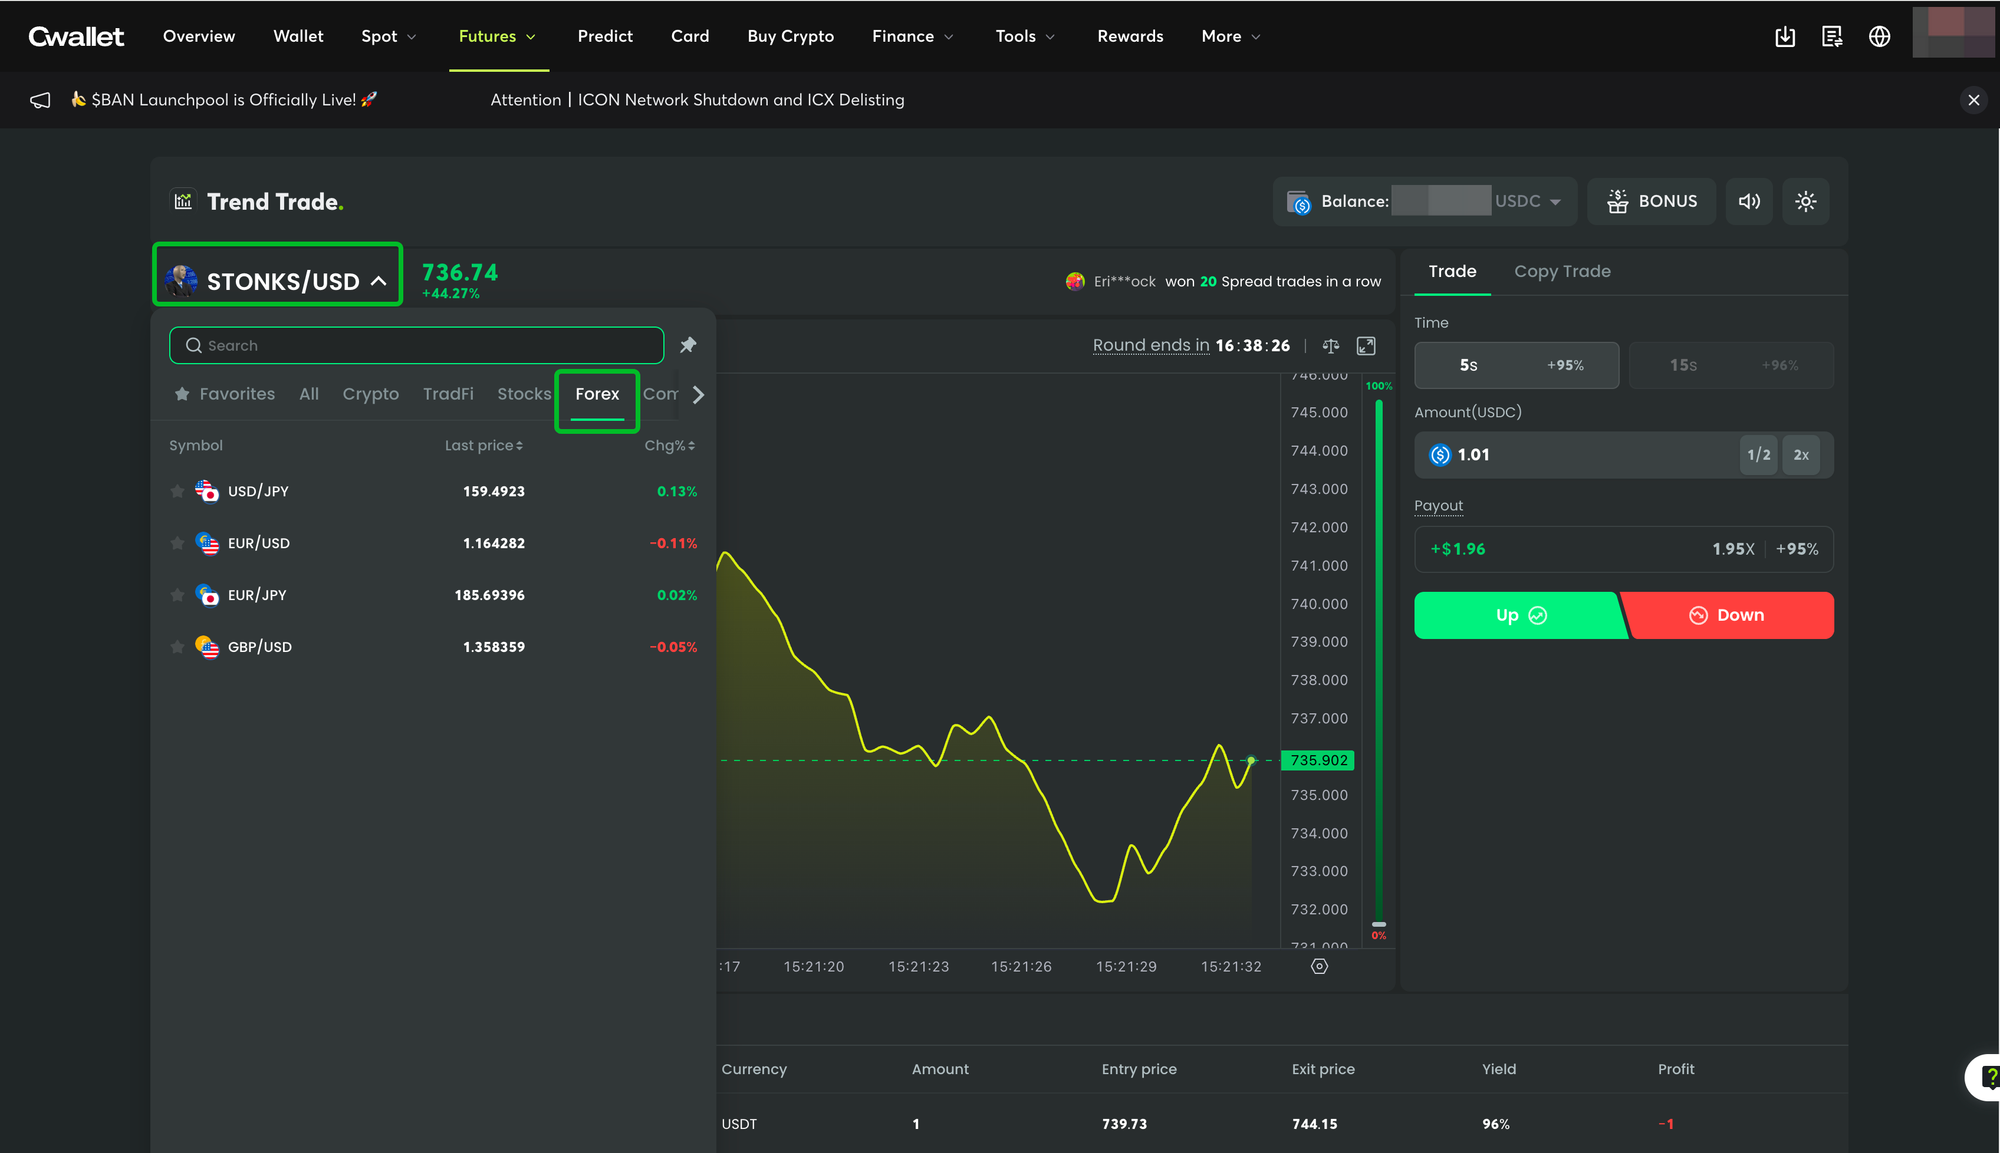2000x1153 pixels.
Task: Go to Buy Crypto
Action: 790,37
